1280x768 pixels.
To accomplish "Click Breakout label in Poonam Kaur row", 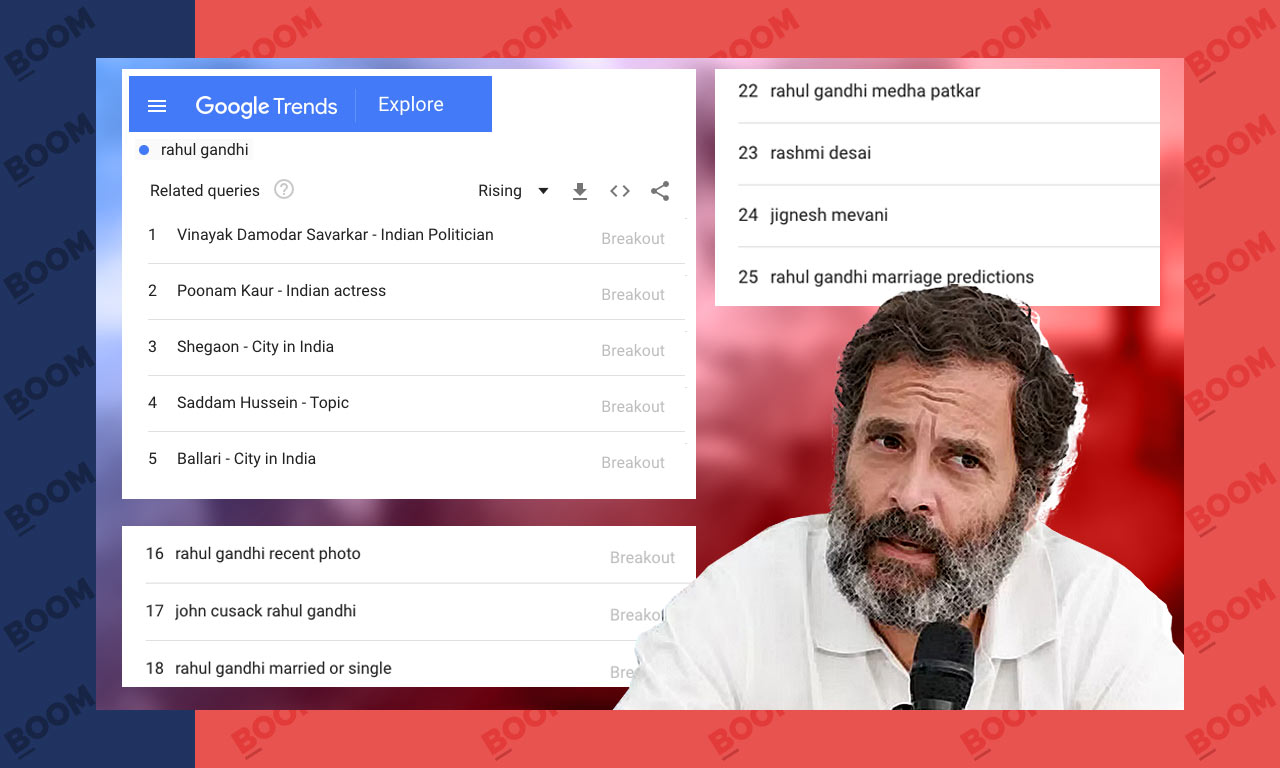I will tap(633, 295).
